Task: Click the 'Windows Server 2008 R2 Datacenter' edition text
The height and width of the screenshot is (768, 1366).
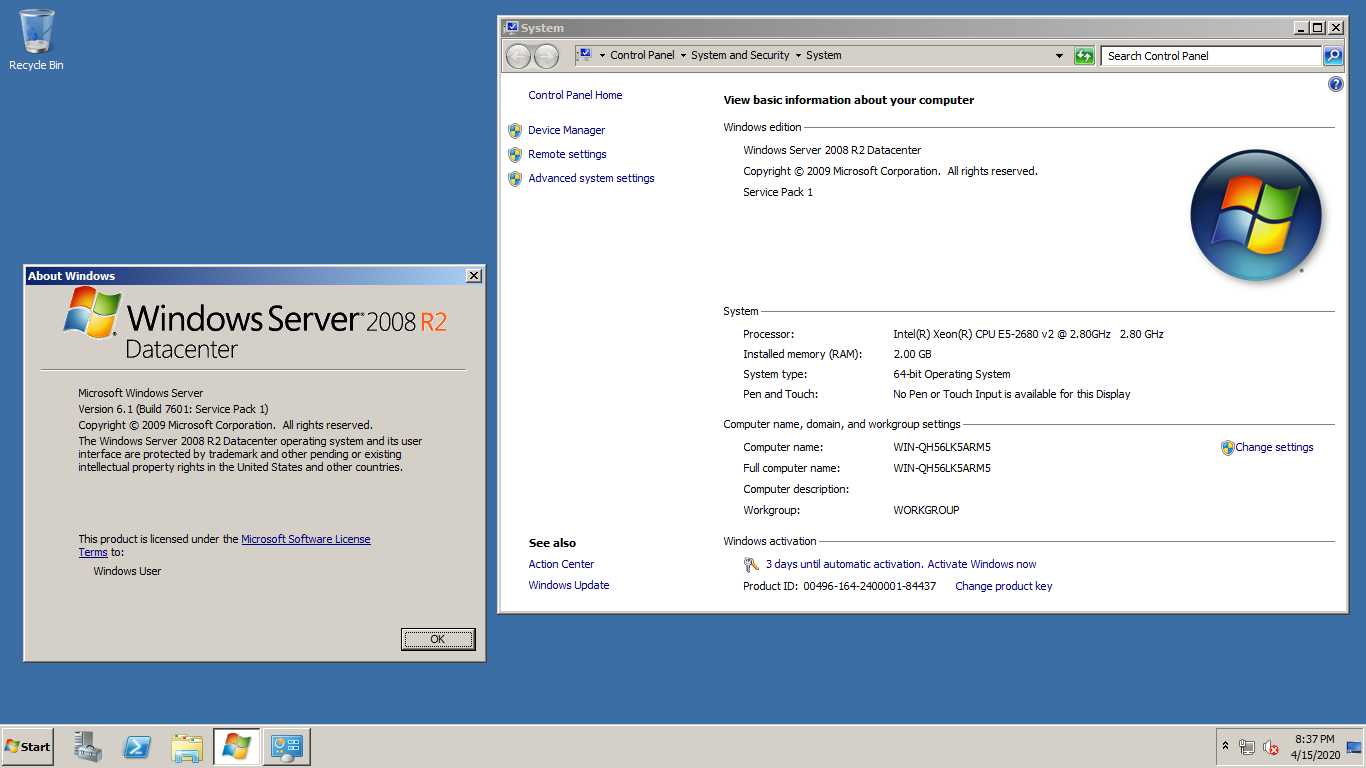Action: (x=832, y=150)
